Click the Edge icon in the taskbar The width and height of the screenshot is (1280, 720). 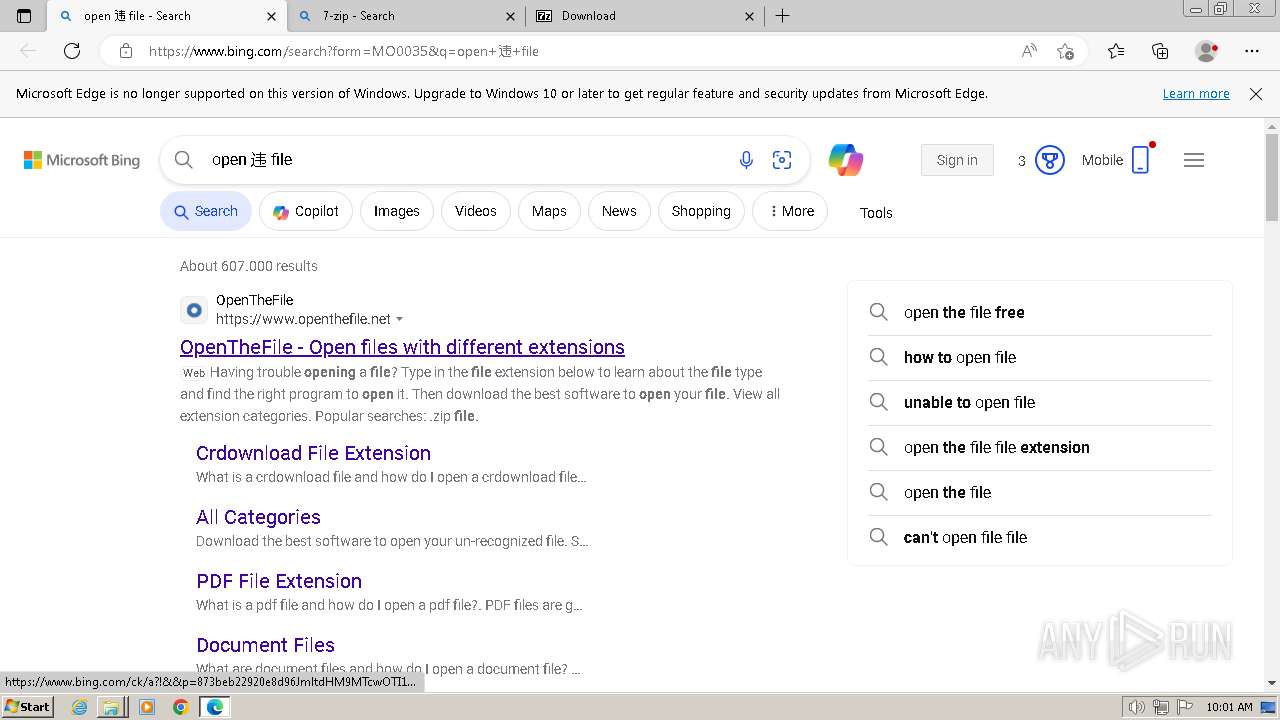[x=215, y=707]
